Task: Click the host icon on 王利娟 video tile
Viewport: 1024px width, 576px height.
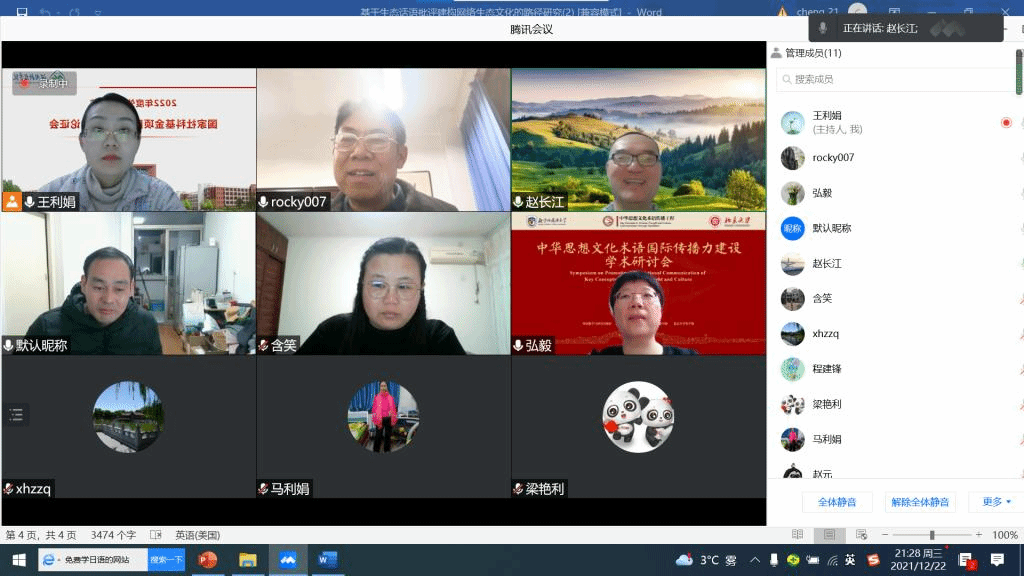Action: [x=12, y=201]
